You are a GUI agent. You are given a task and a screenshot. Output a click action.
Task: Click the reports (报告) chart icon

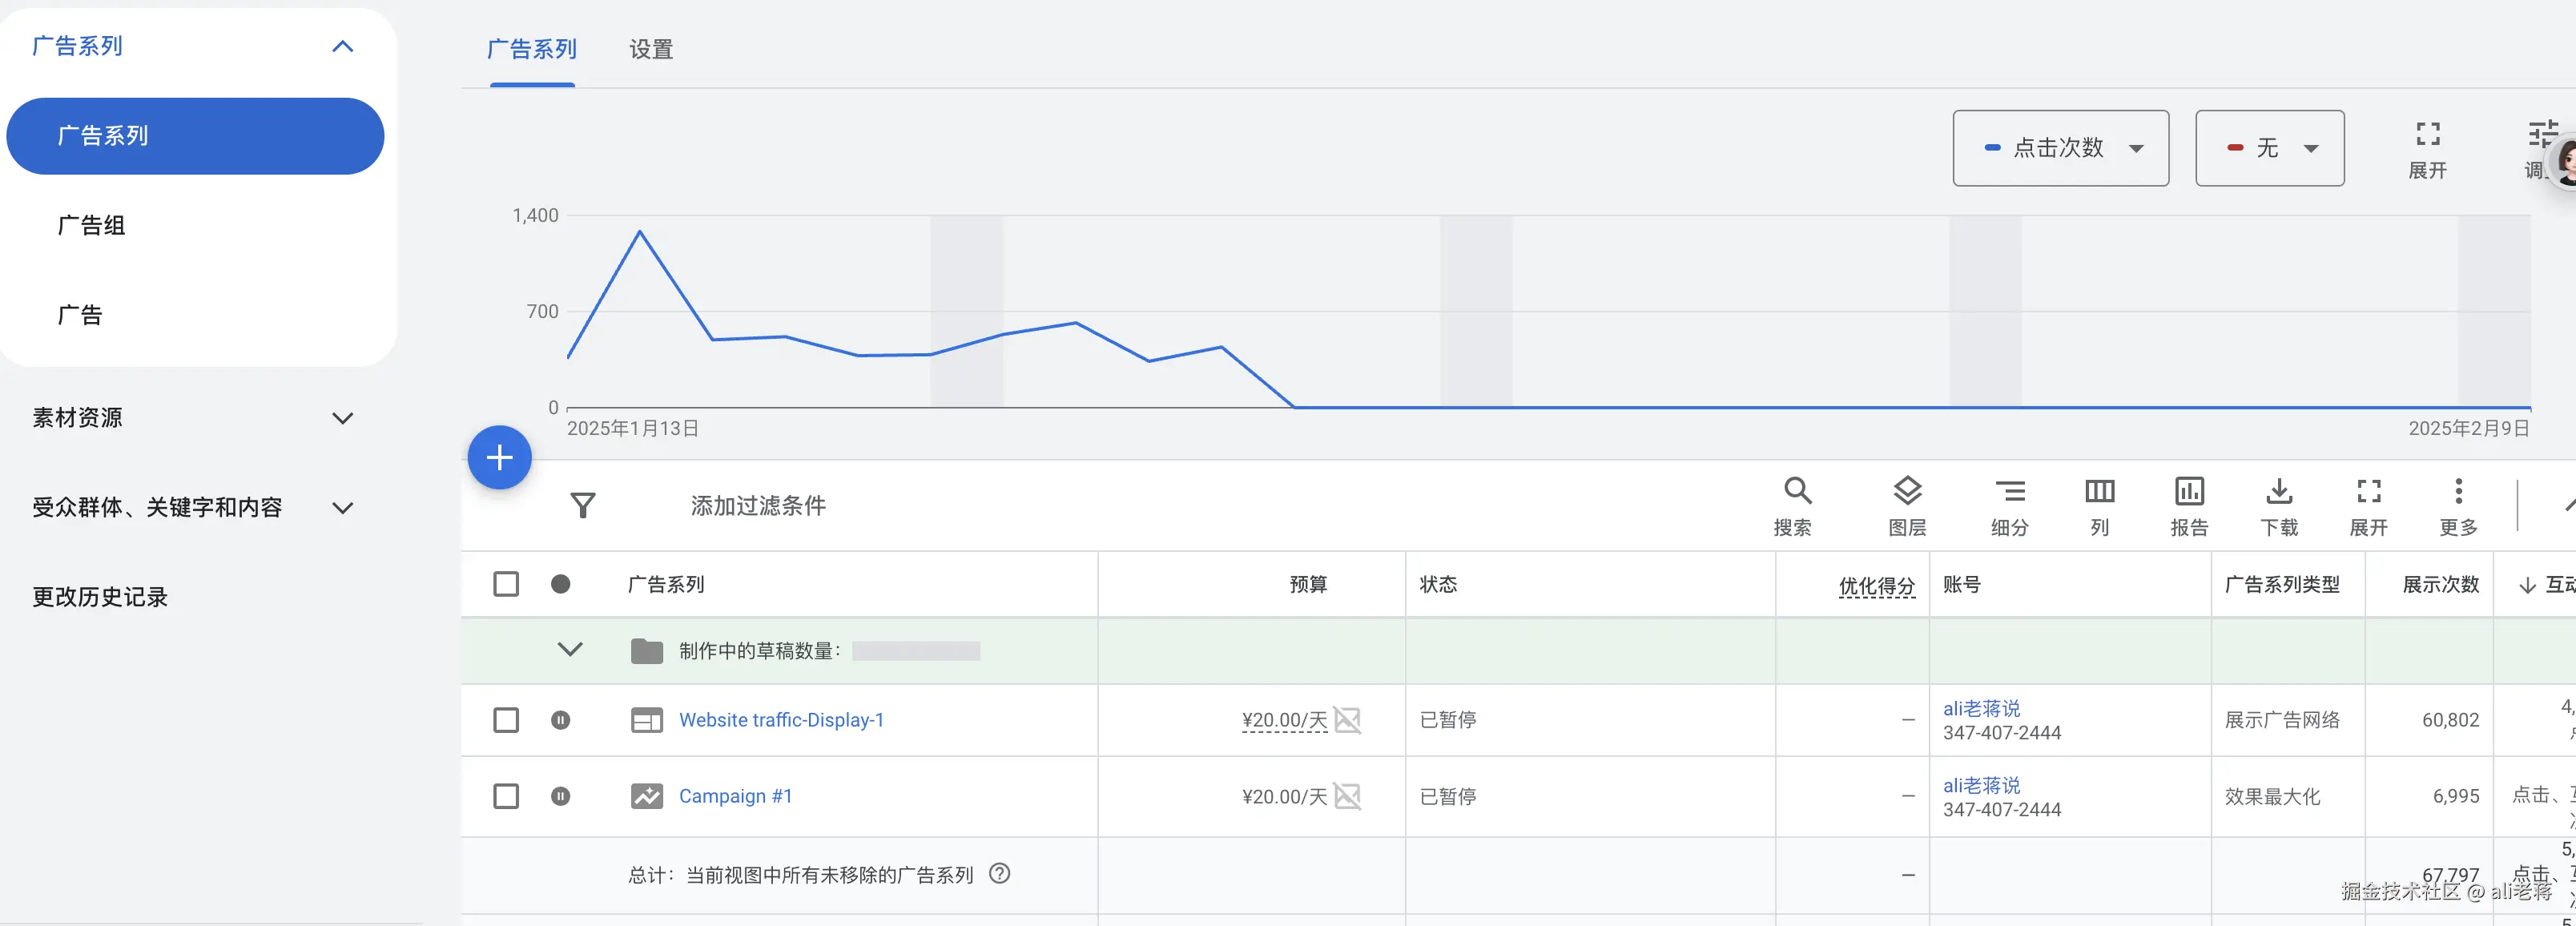[2189, 491]
